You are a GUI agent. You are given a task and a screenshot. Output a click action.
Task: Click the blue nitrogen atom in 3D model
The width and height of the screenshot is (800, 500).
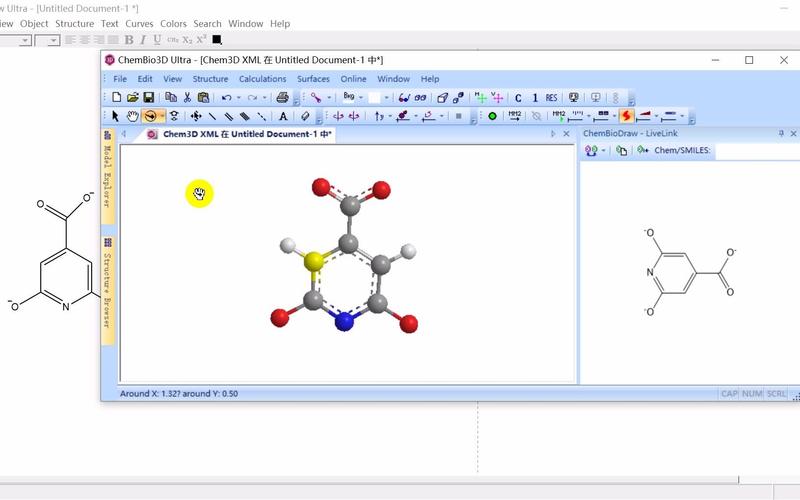(x=345, y=321)
